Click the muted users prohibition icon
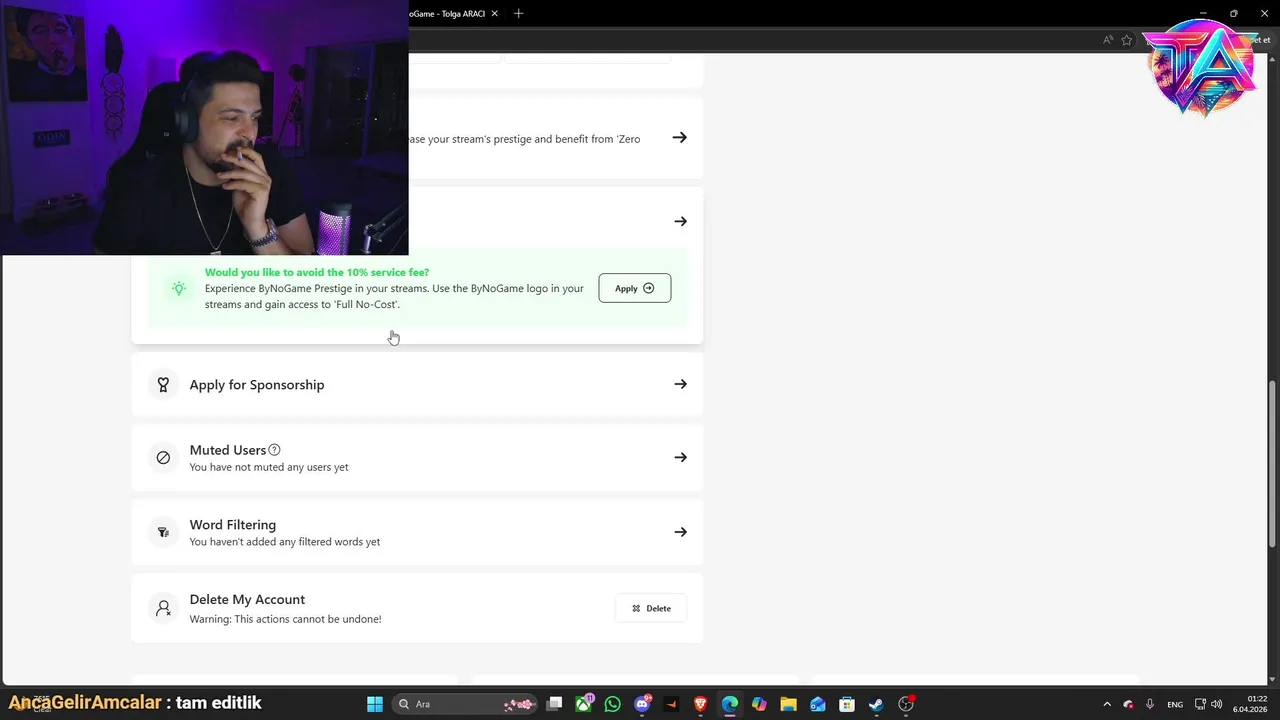The height and width of the screenshot is (720, 1280). click(163, 457)
